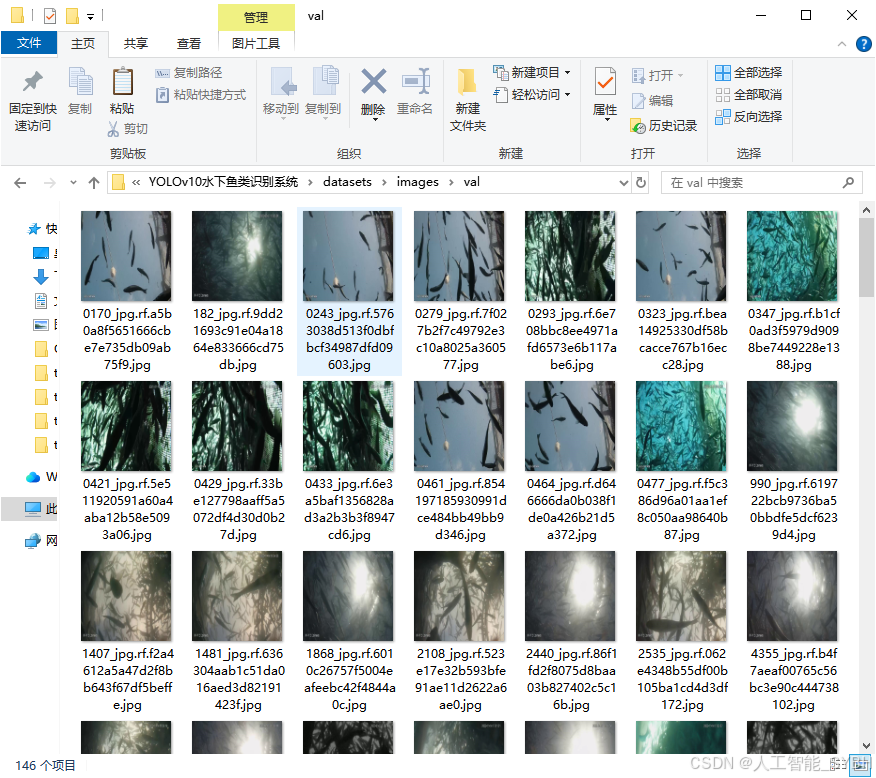Go up one folder level
The height and width of the screenshot is (778, 876).
(94, 183)
